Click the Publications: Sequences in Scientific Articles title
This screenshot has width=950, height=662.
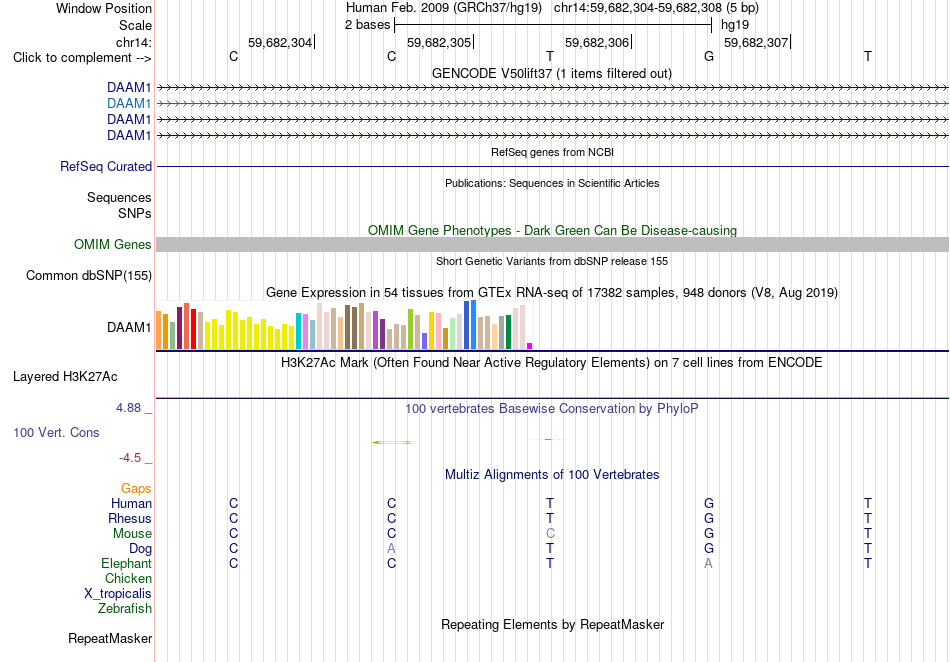click(552, 183)
